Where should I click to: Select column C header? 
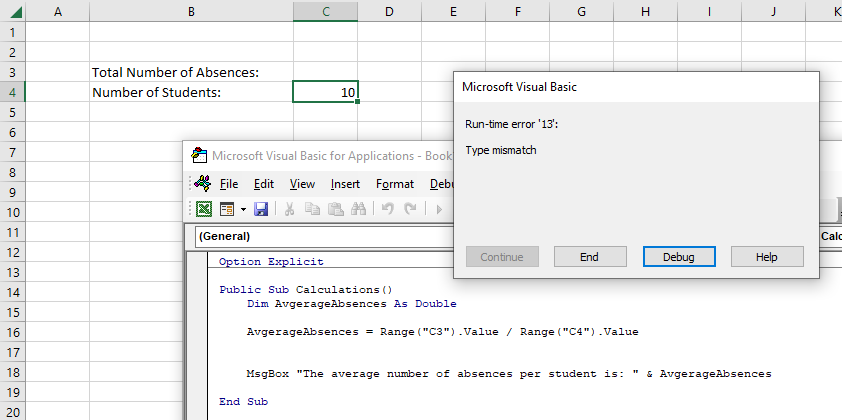(x=325, y=11)
